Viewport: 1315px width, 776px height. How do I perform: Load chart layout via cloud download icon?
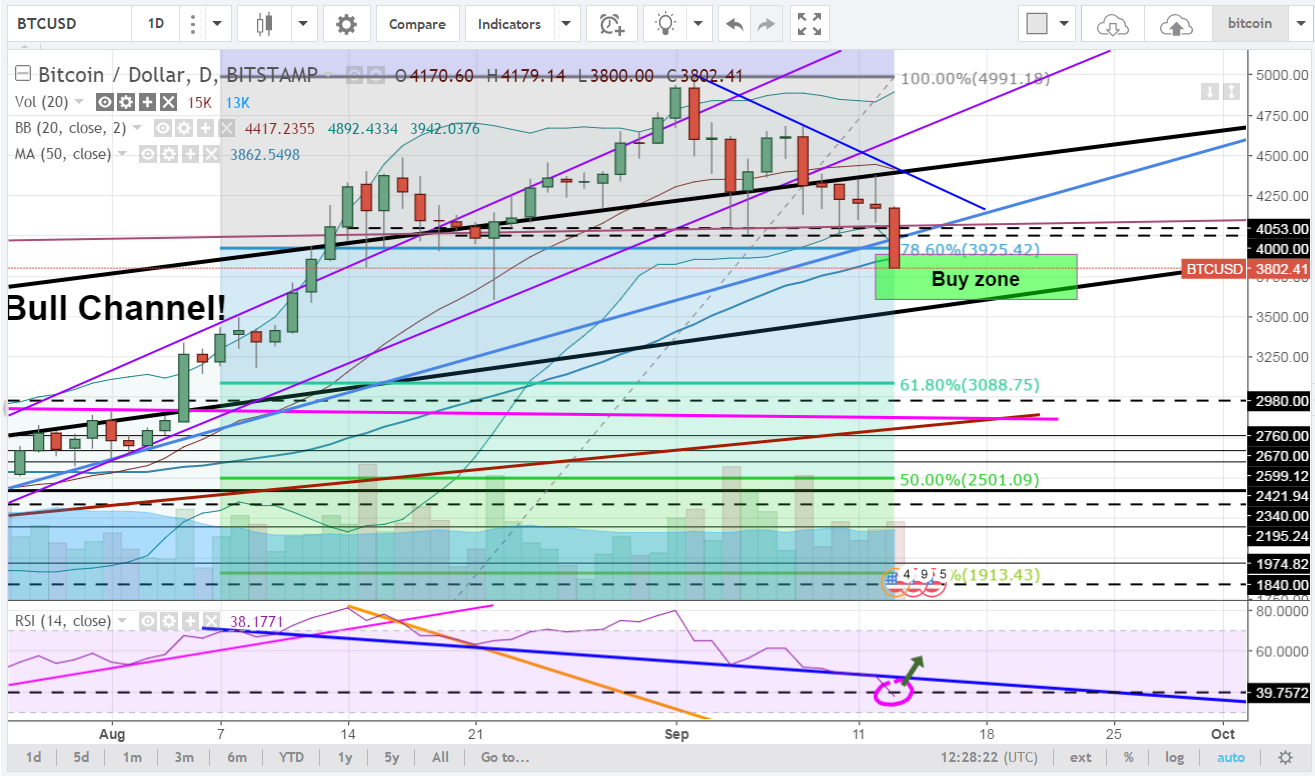(1112, 24)
